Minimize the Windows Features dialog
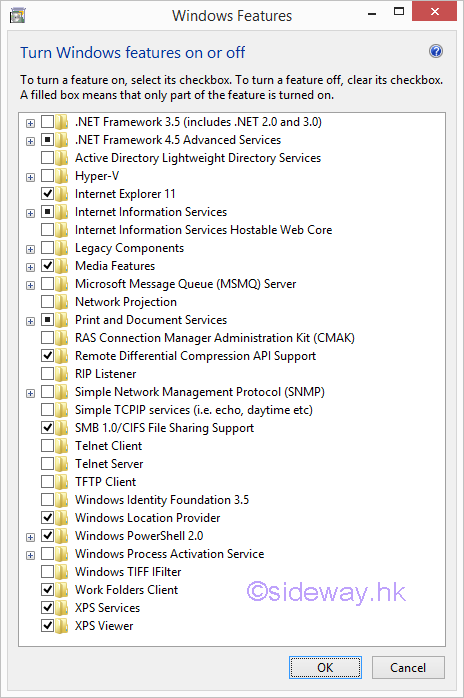The height and width of the screenshot is (698, 464). point(372,13)
